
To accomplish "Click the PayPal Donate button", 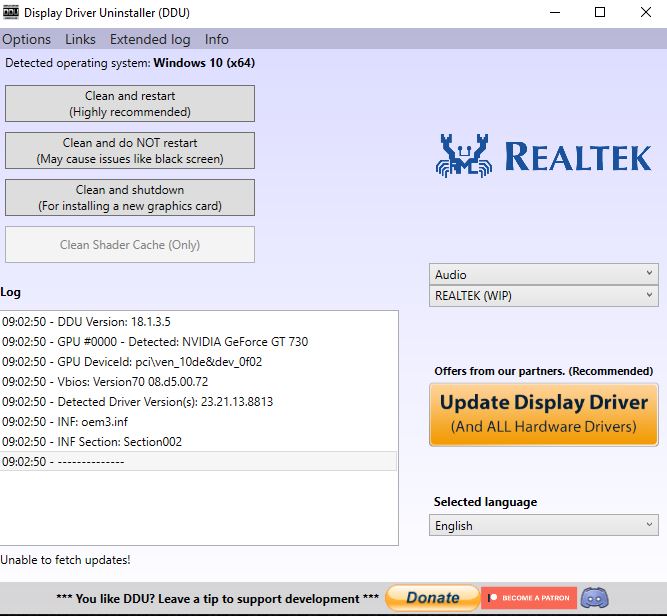I will pyautogui.click(x=432, y=598).
